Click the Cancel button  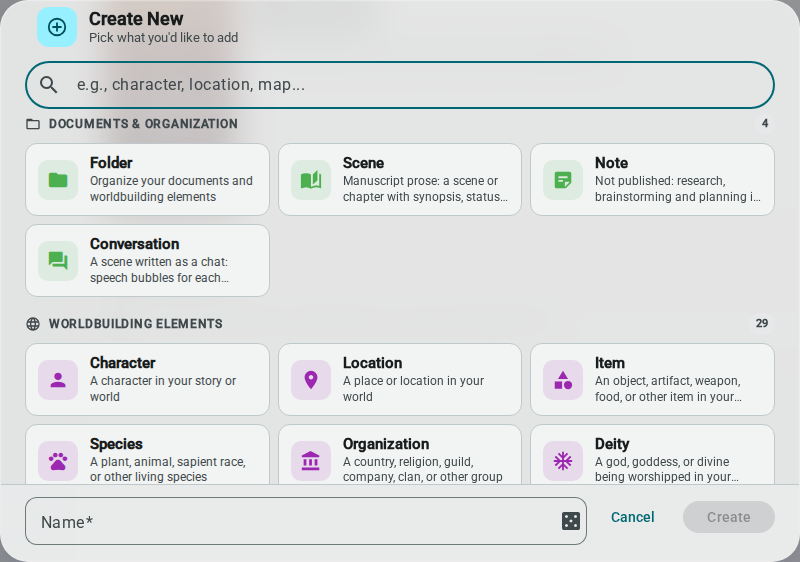click(x=633, y=517)
